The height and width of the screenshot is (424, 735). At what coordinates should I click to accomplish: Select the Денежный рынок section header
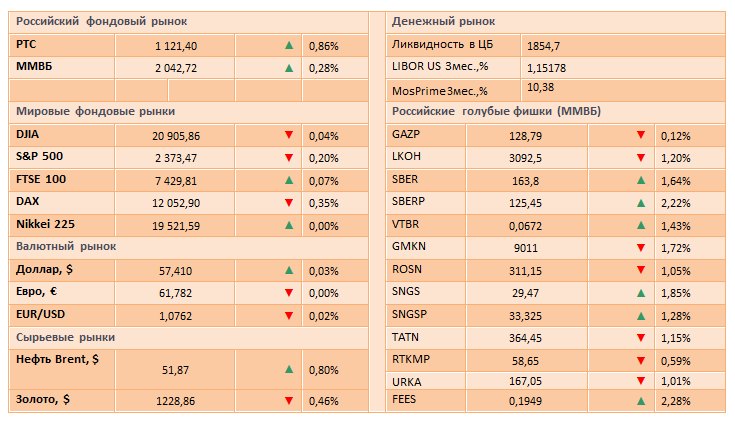pyautogui.click(x=444, y=21)
